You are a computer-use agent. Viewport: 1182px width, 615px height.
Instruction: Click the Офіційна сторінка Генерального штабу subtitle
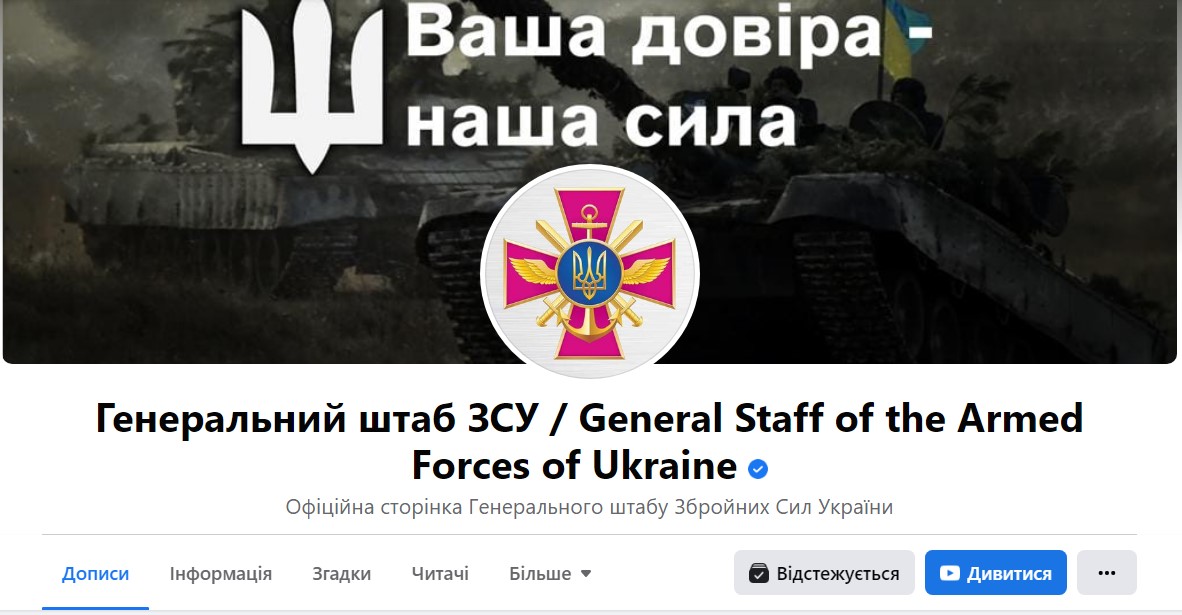(589, 506)
